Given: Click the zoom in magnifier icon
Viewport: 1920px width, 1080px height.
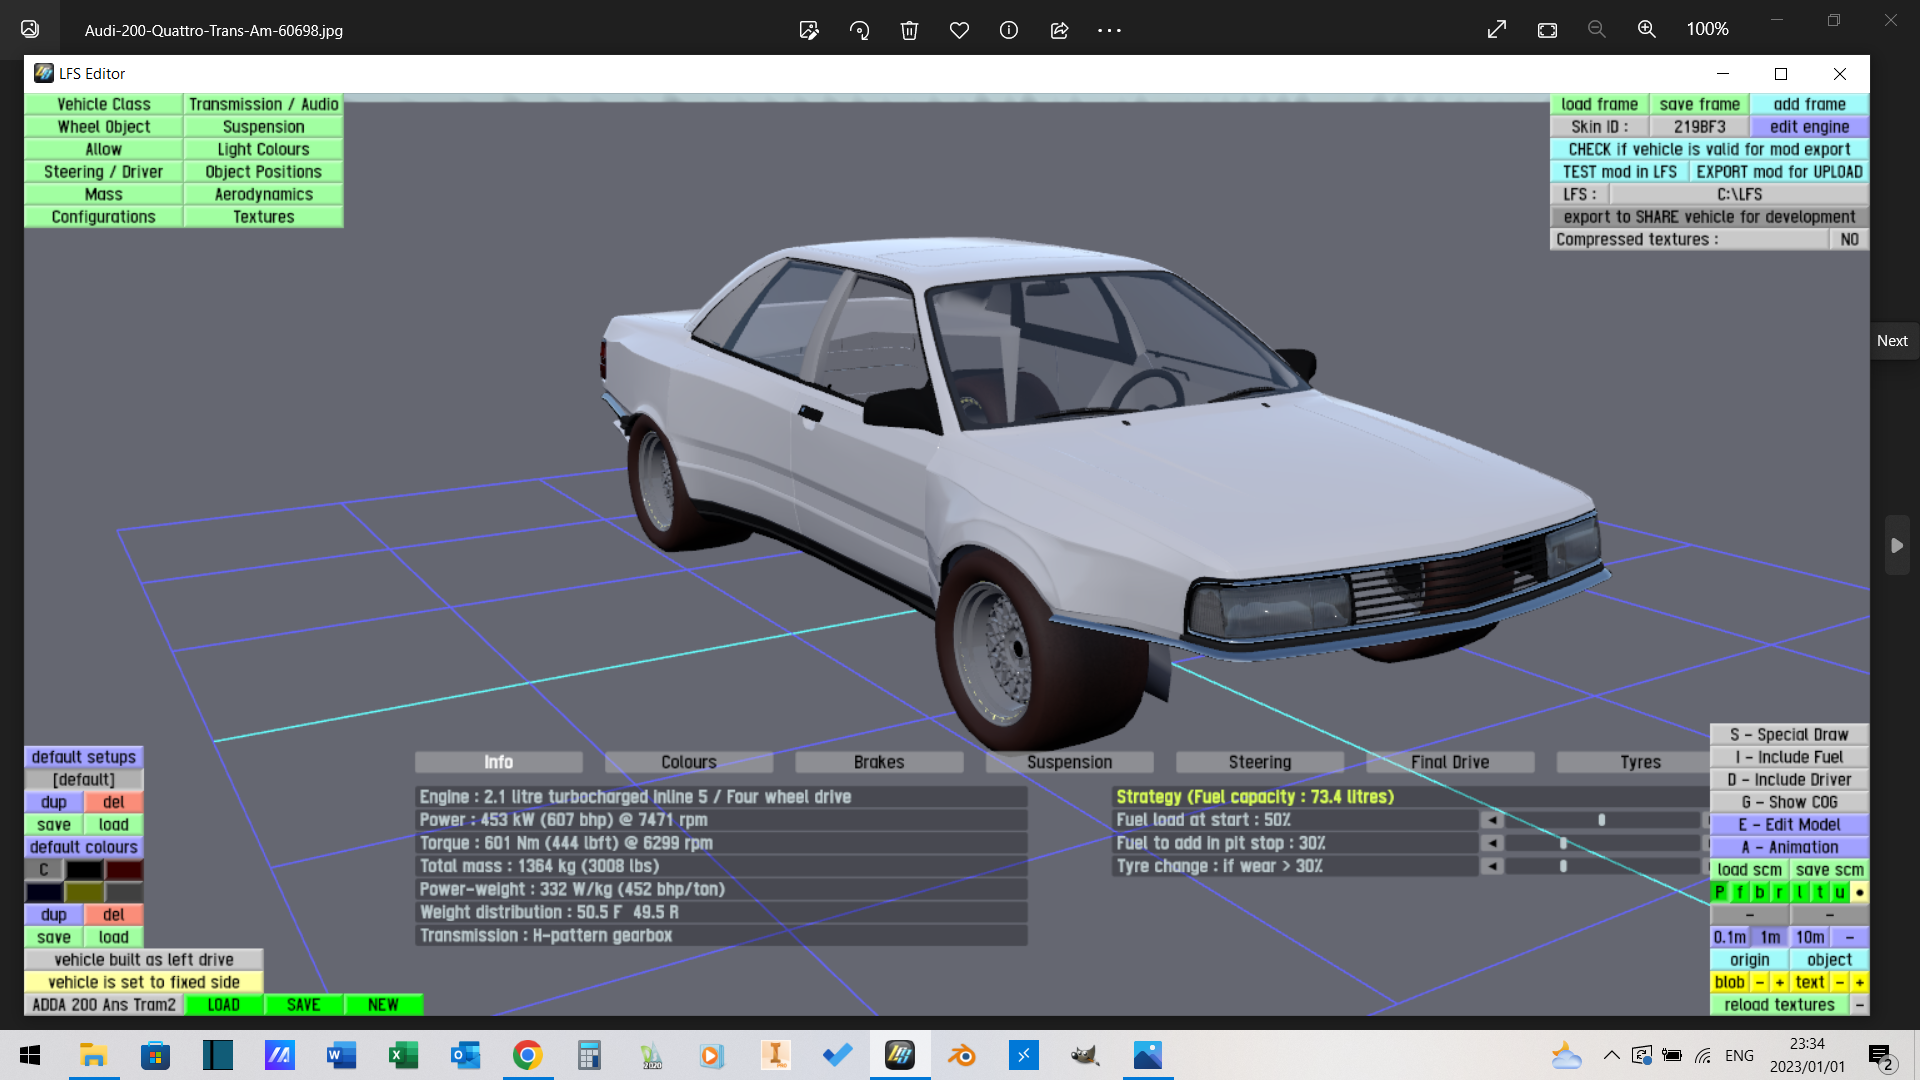Looking at the screenshot, I should pyautogui.click(x=1646, y=30).
